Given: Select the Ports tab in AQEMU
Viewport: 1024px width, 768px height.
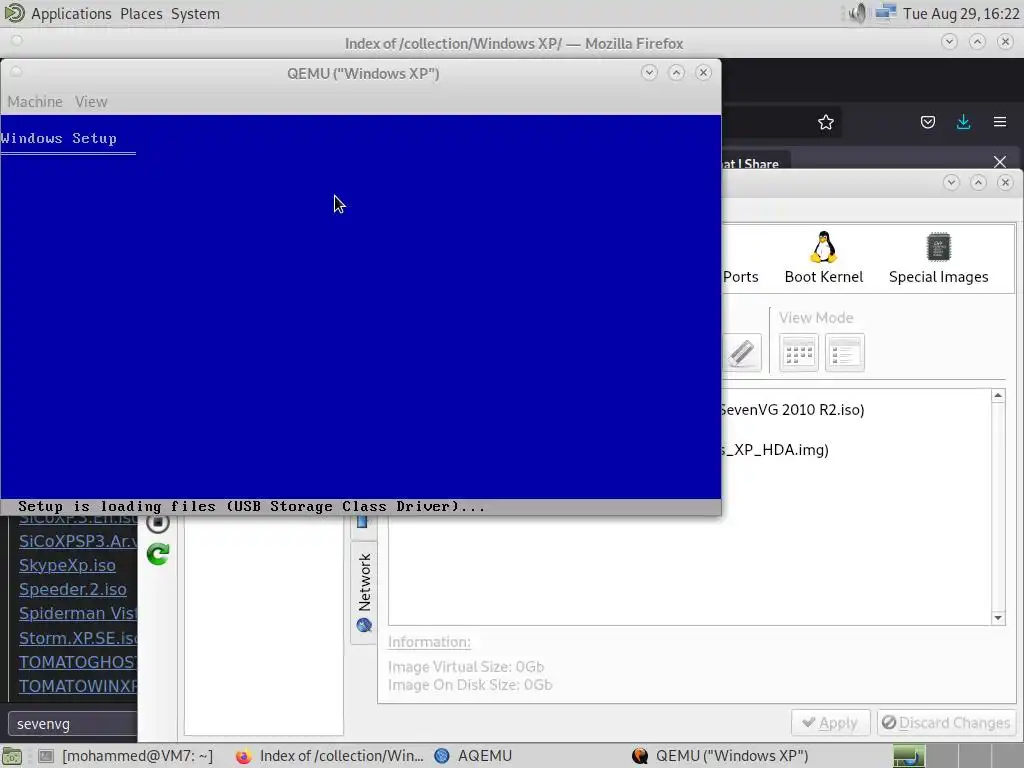Looking at the screenshot, I should coord(741,276).
